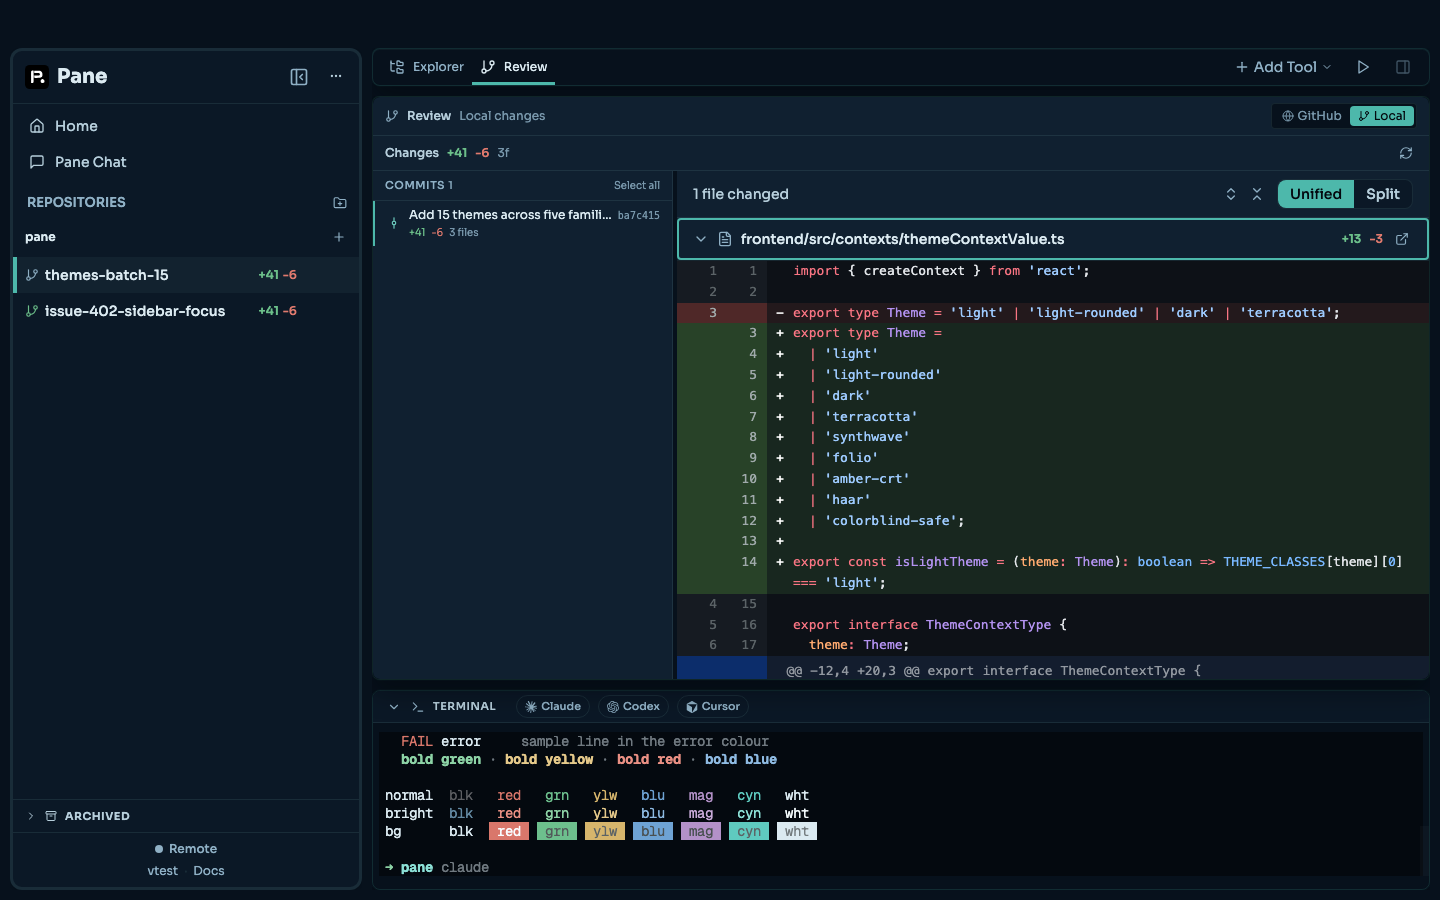Launch the Cursor terminal tool
Screen dimensions: 1440x900
point(713,707)
